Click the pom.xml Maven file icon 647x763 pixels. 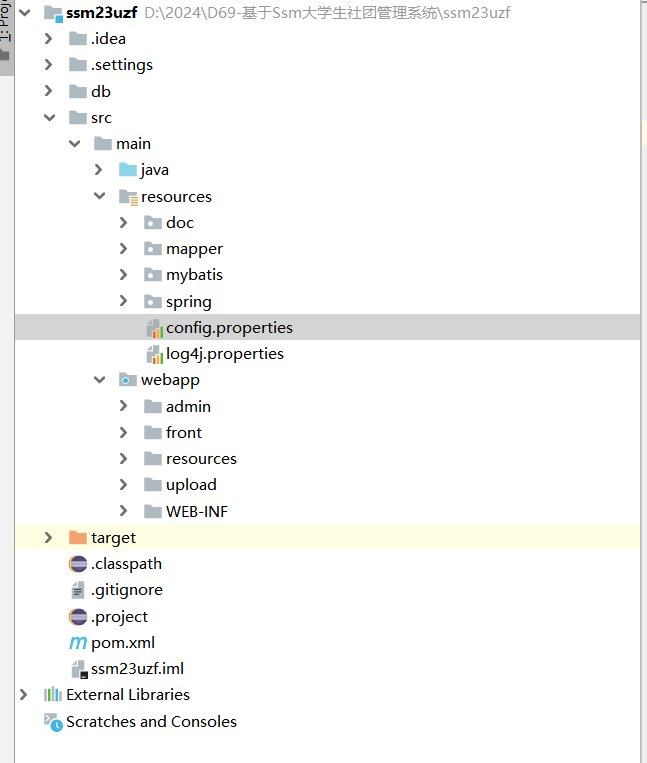coord(78,643)
